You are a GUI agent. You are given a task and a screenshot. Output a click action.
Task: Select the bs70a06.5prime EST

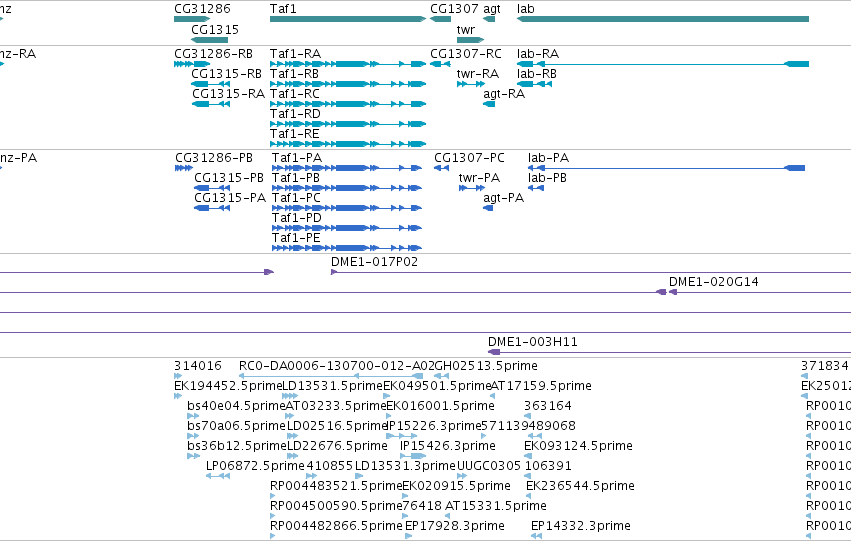pos(194,436)
